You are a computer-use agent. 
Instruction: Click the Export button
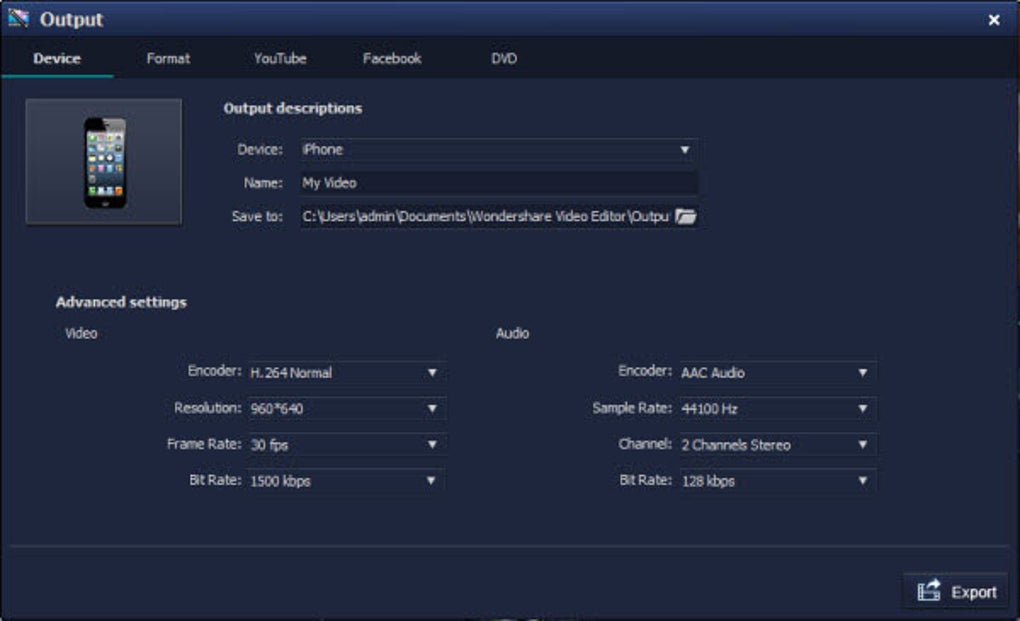tap(956, 591)
